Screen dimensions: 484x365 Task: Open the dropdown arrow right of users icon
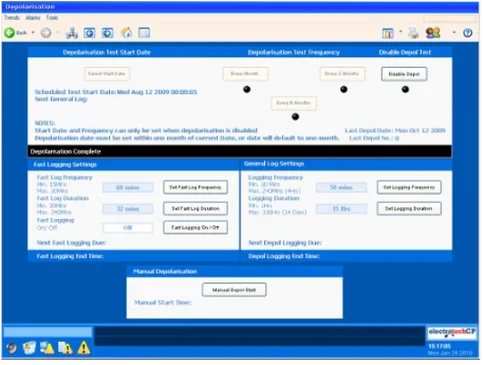click(454, 33)
